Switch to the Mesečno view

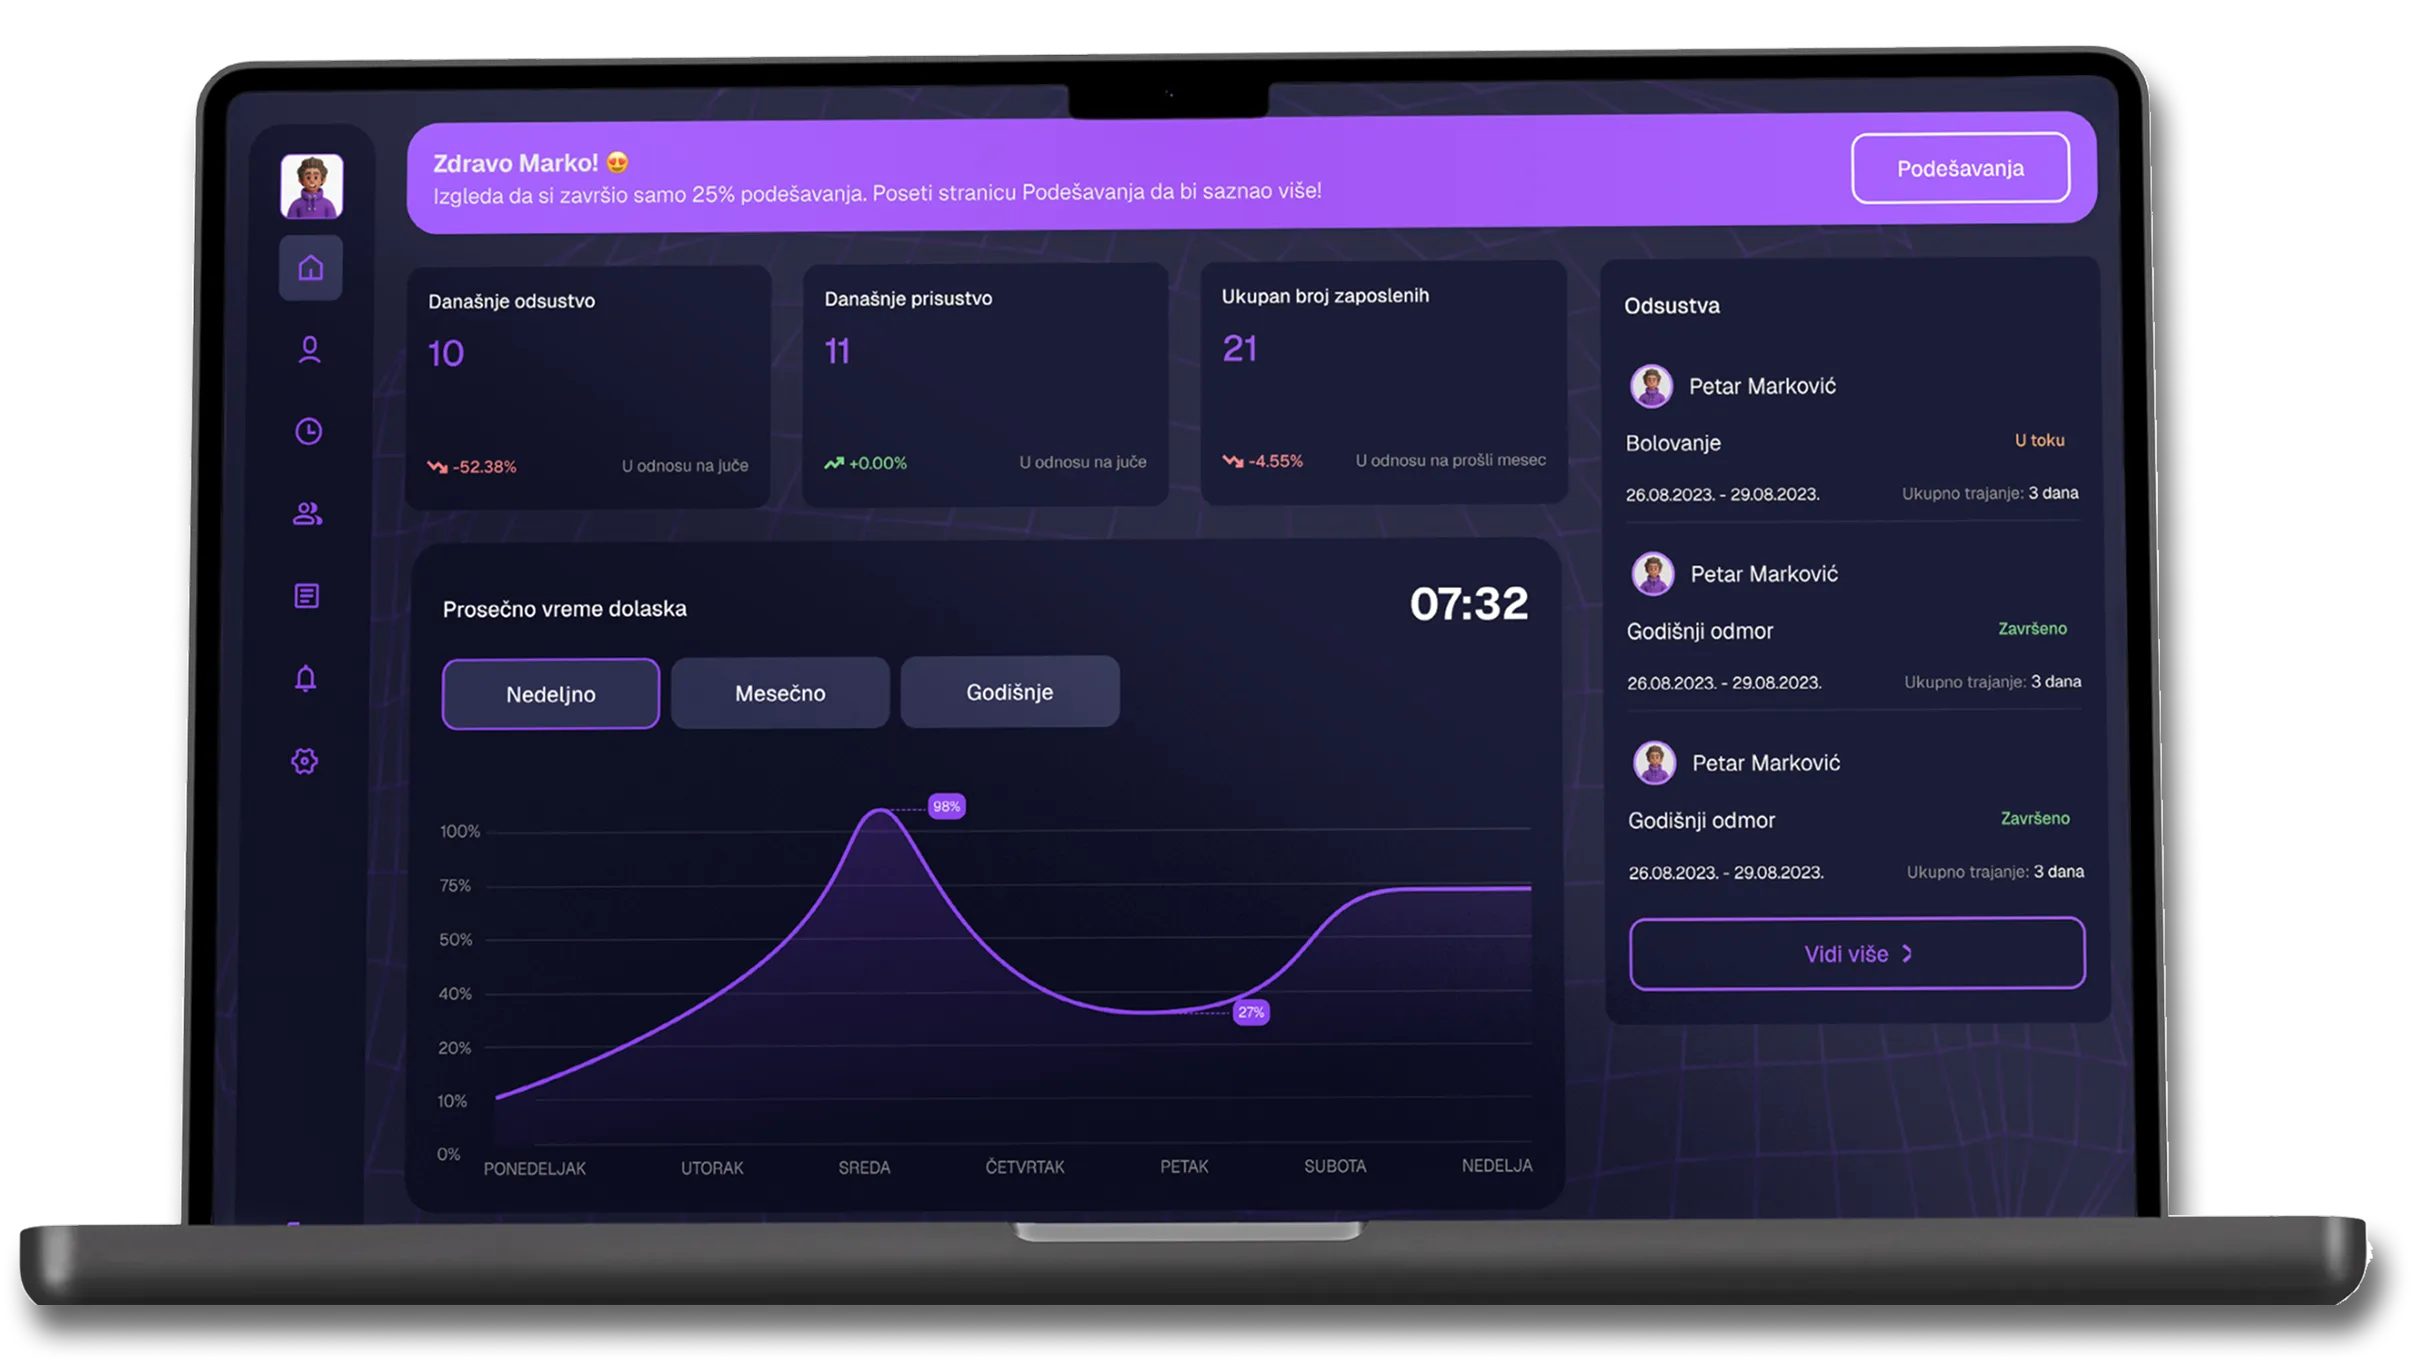click(780, 692)
